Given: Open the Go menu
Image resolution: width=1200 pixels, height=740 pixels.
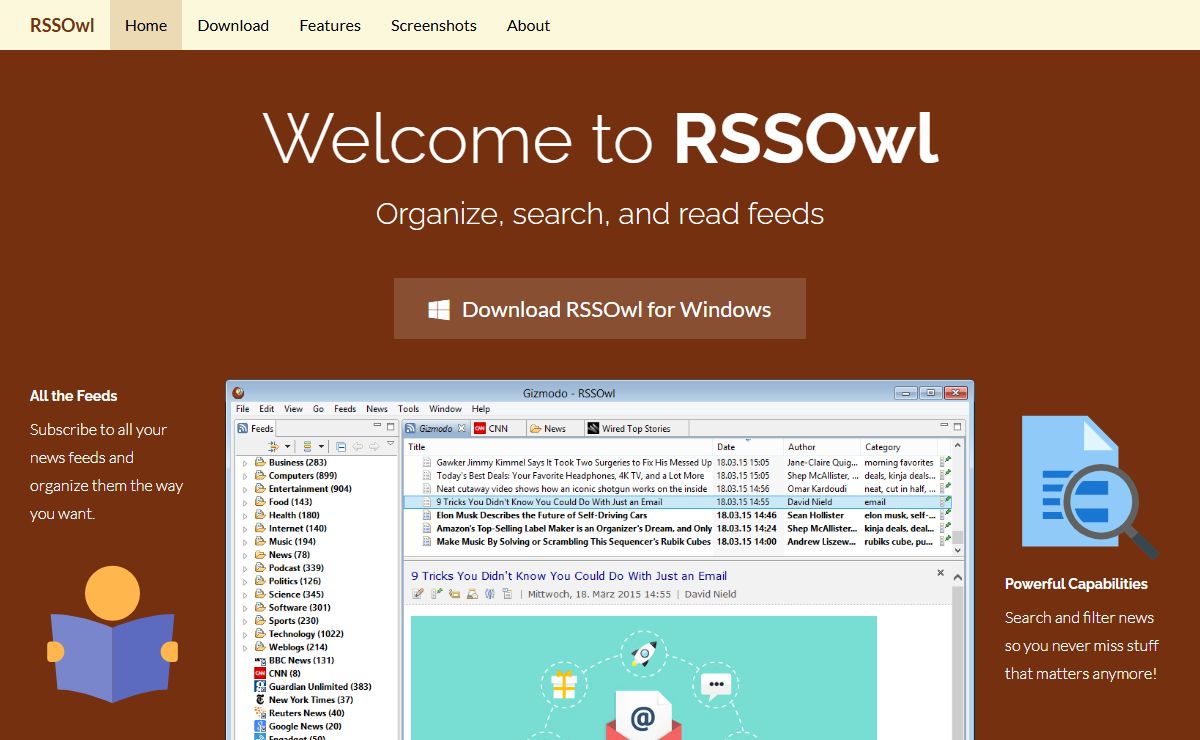Looking at the screenshot, I should click(318, 409).
